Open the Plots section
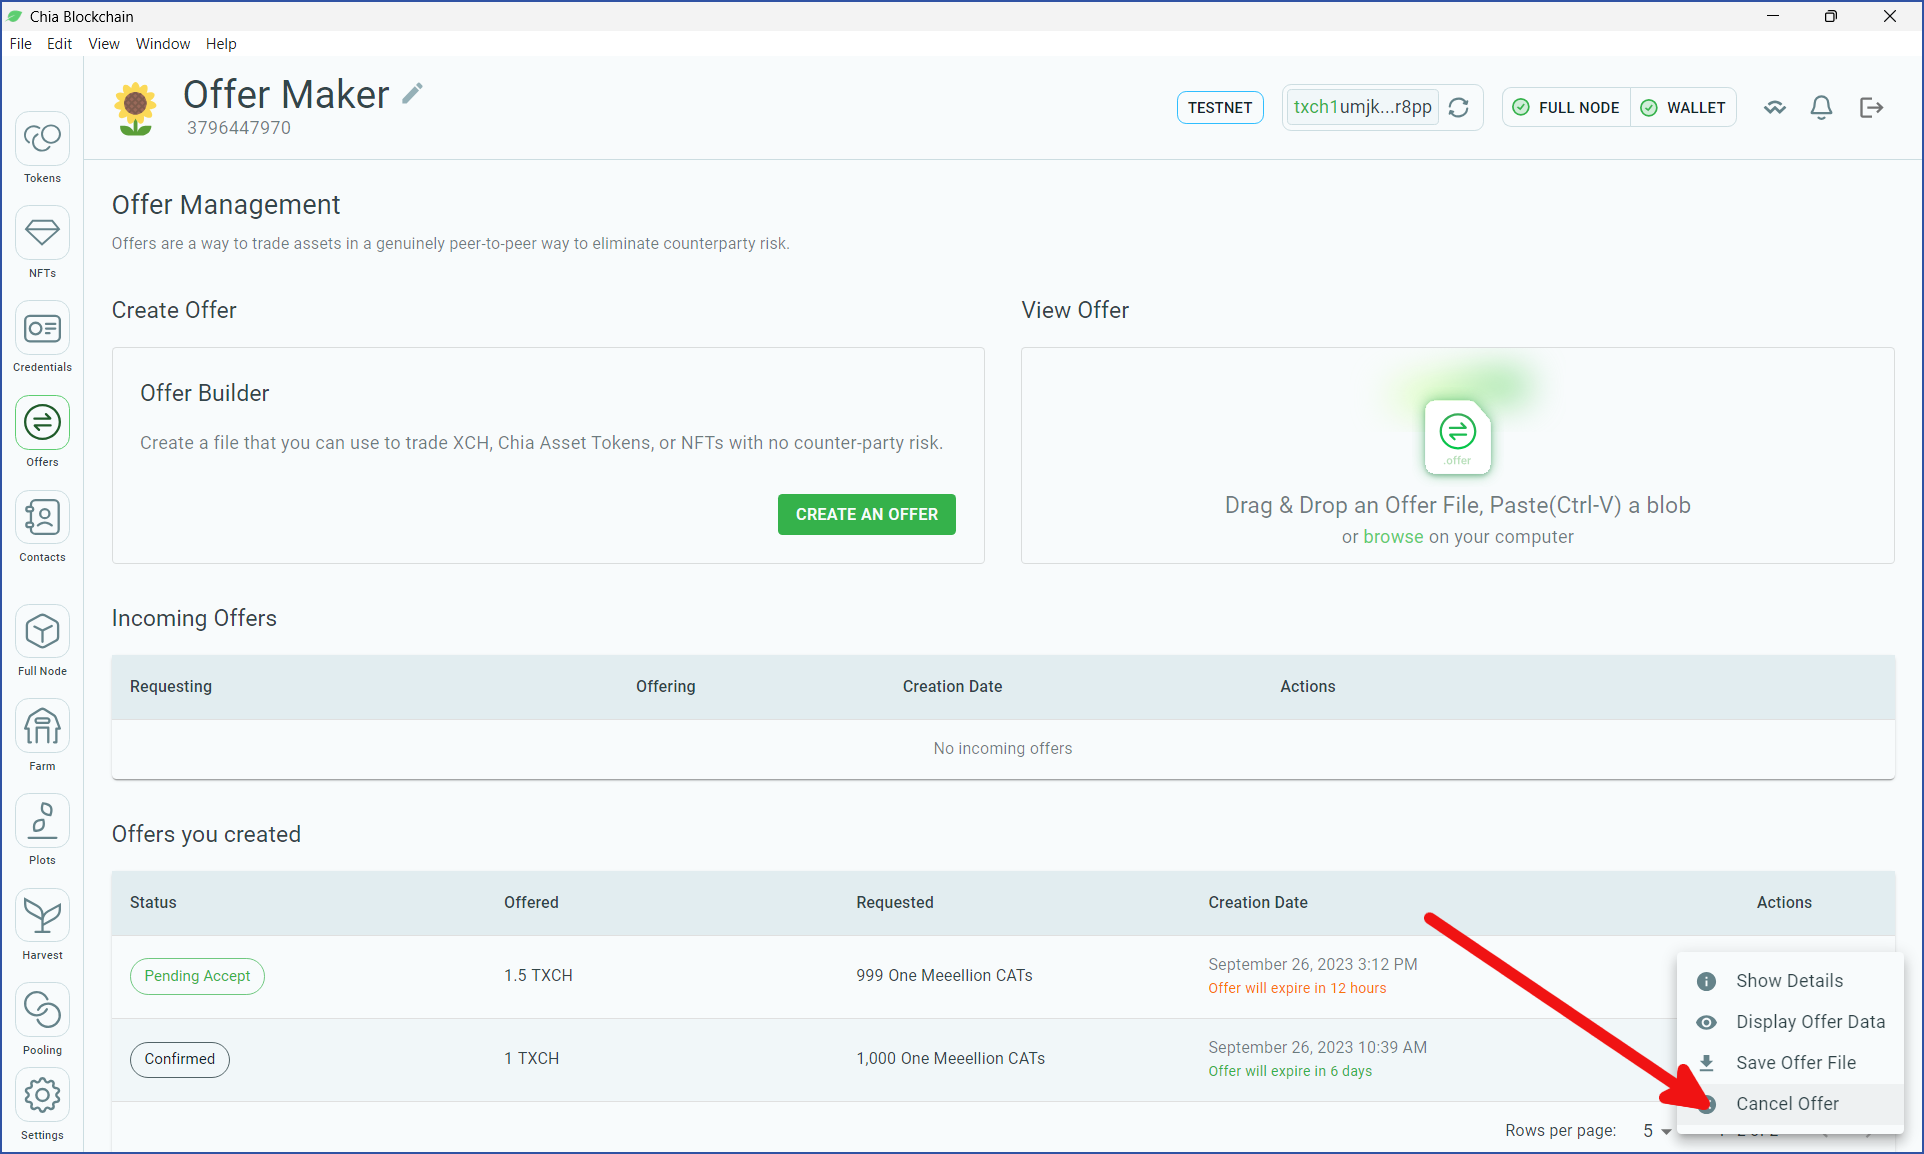Viewport: 1924px width, 1154px height. click(42, 830)
